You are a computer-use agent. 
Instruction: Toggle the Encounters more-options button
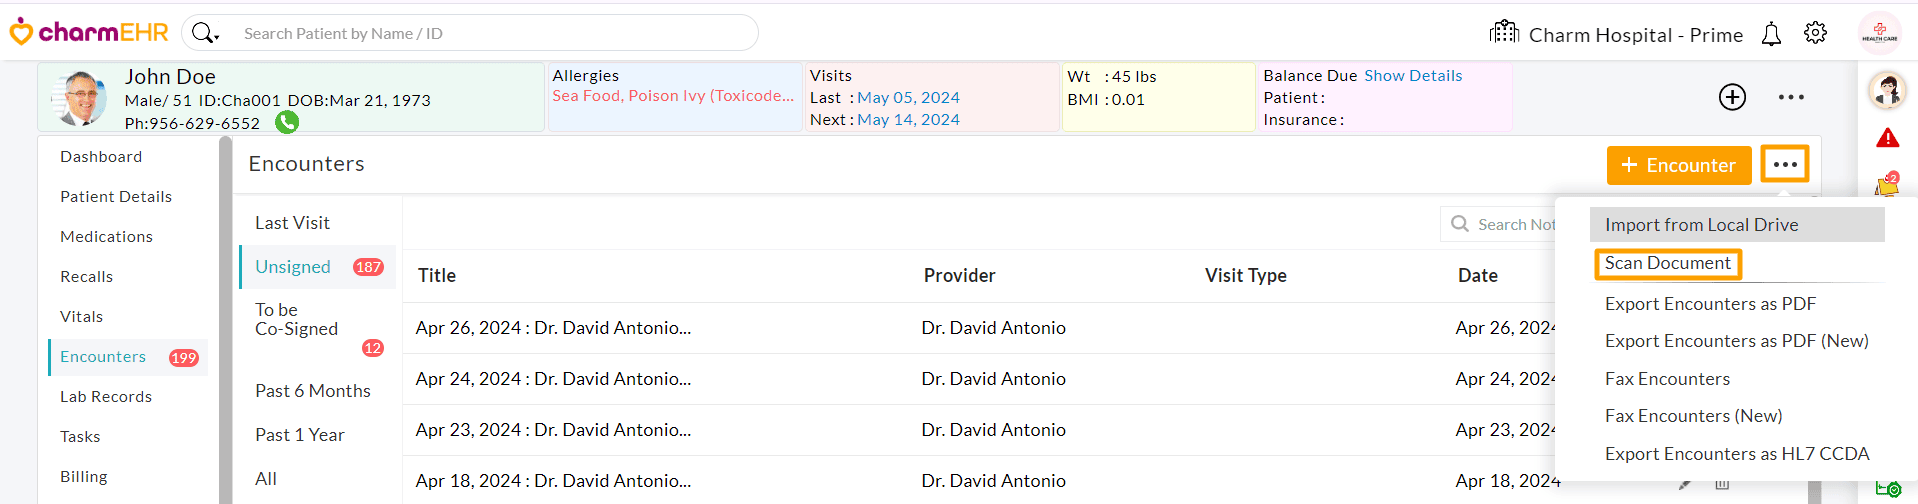1785,165
